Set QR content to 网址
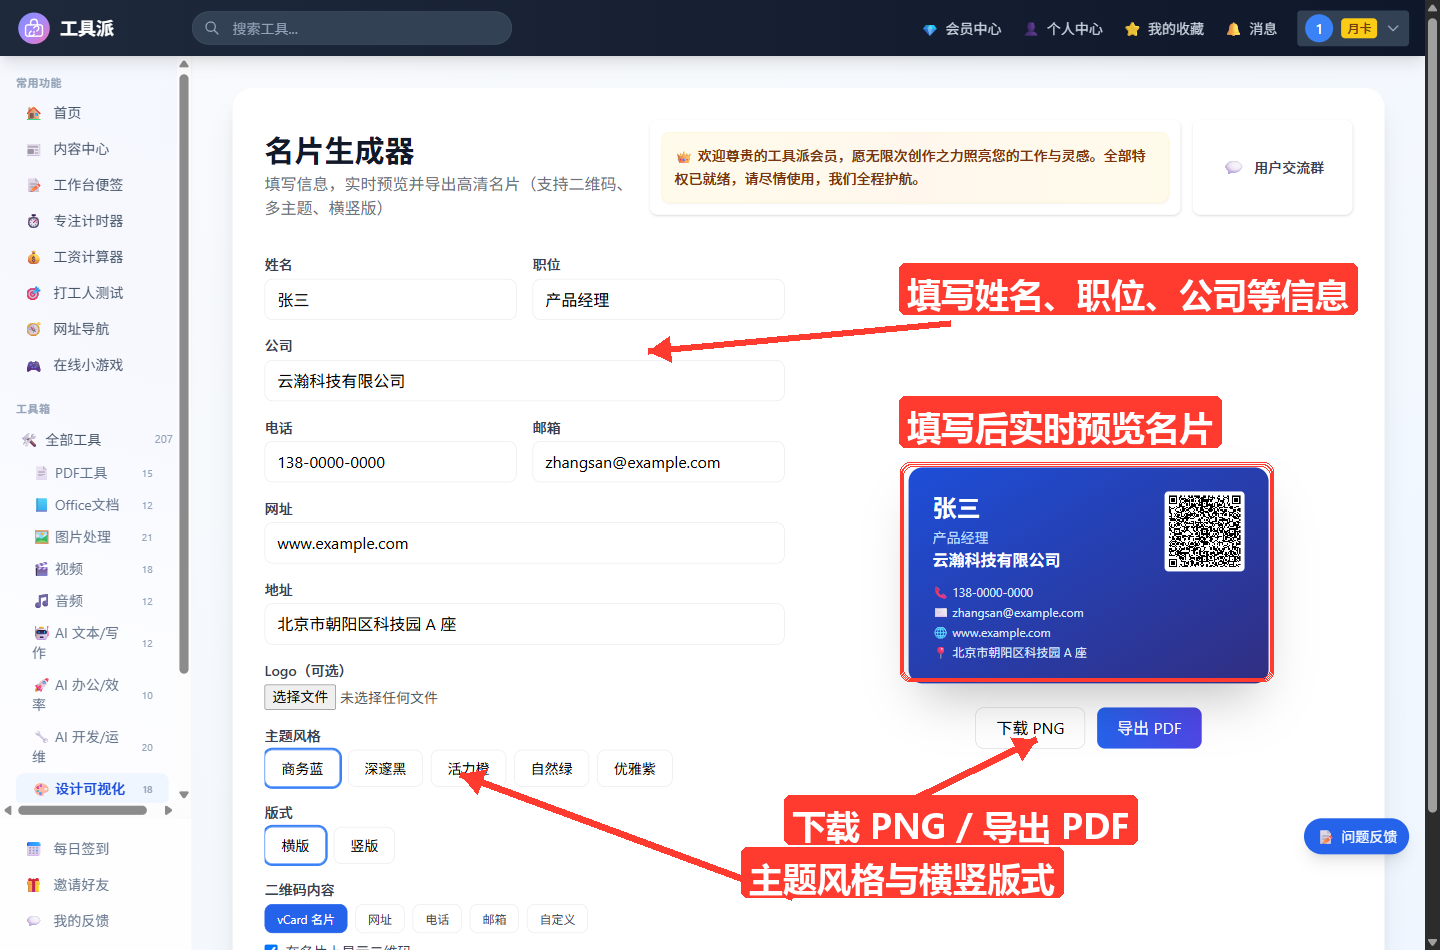The width and height of the screenshot is (1440, 950). click(x=380, y=919)
